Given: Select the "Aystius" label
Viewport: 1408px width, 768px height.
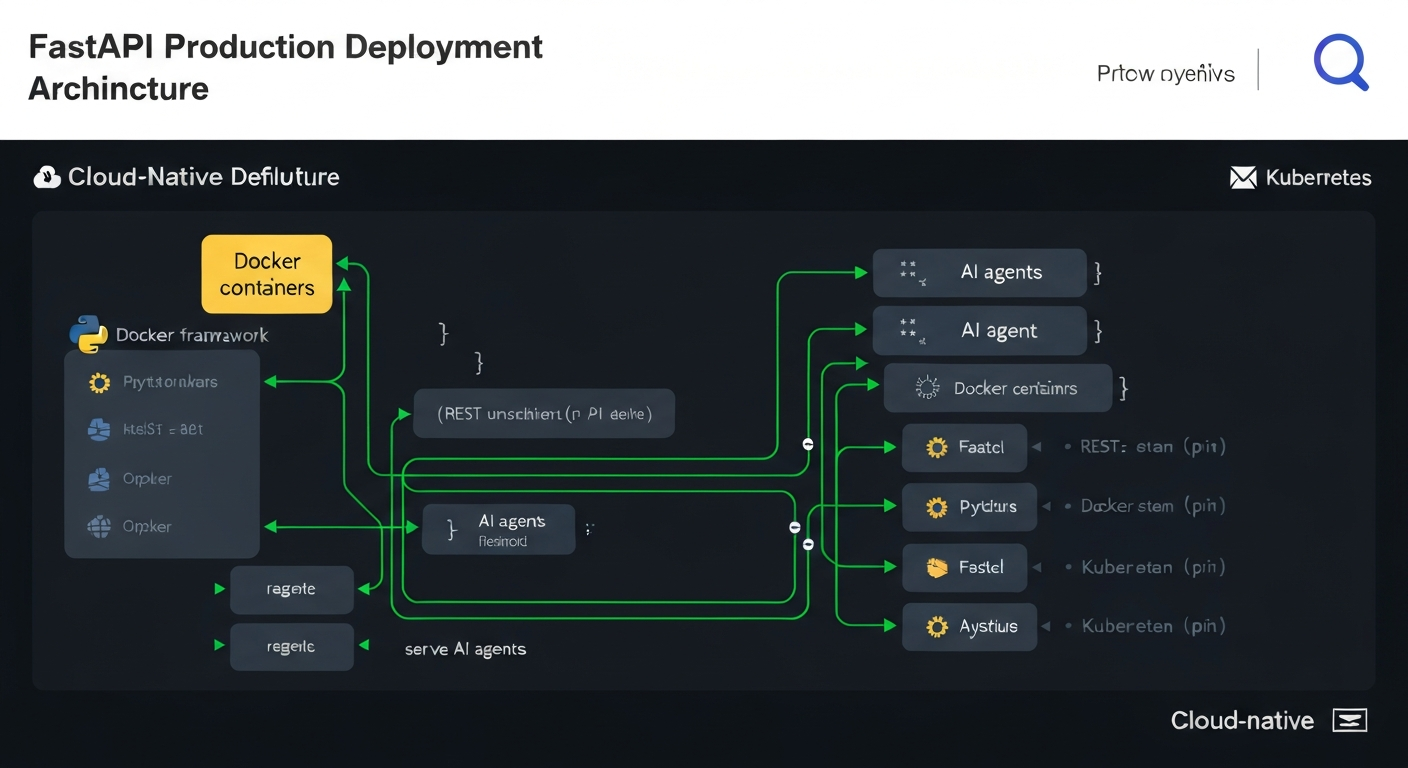Looking at the screenshot, I should (988, 626).
